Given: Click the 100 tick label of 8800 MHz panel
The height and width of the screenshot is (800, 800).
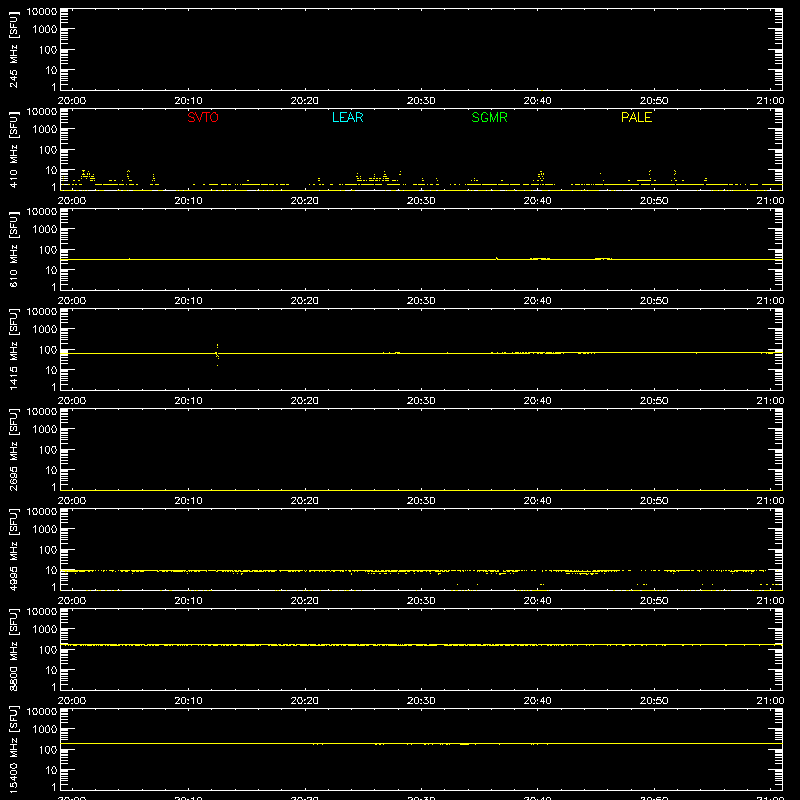Looking at the screenshot, I should coord(48,650).
